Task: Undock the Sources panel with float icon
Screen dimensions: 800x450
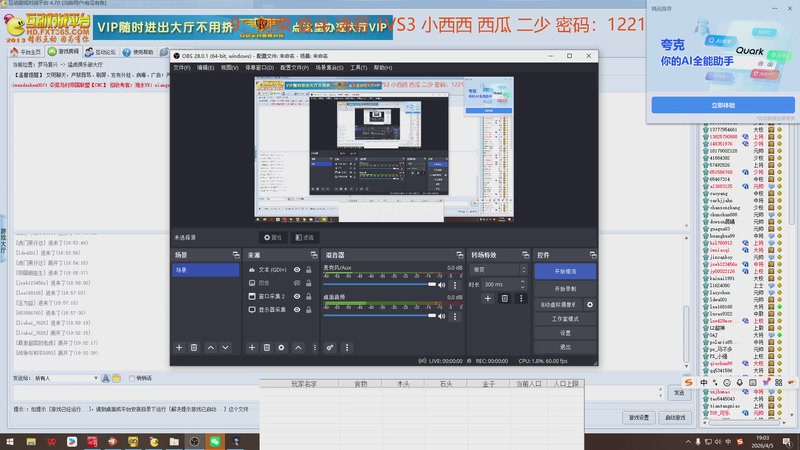Action: pyautogui.click(x=314, y=255)
